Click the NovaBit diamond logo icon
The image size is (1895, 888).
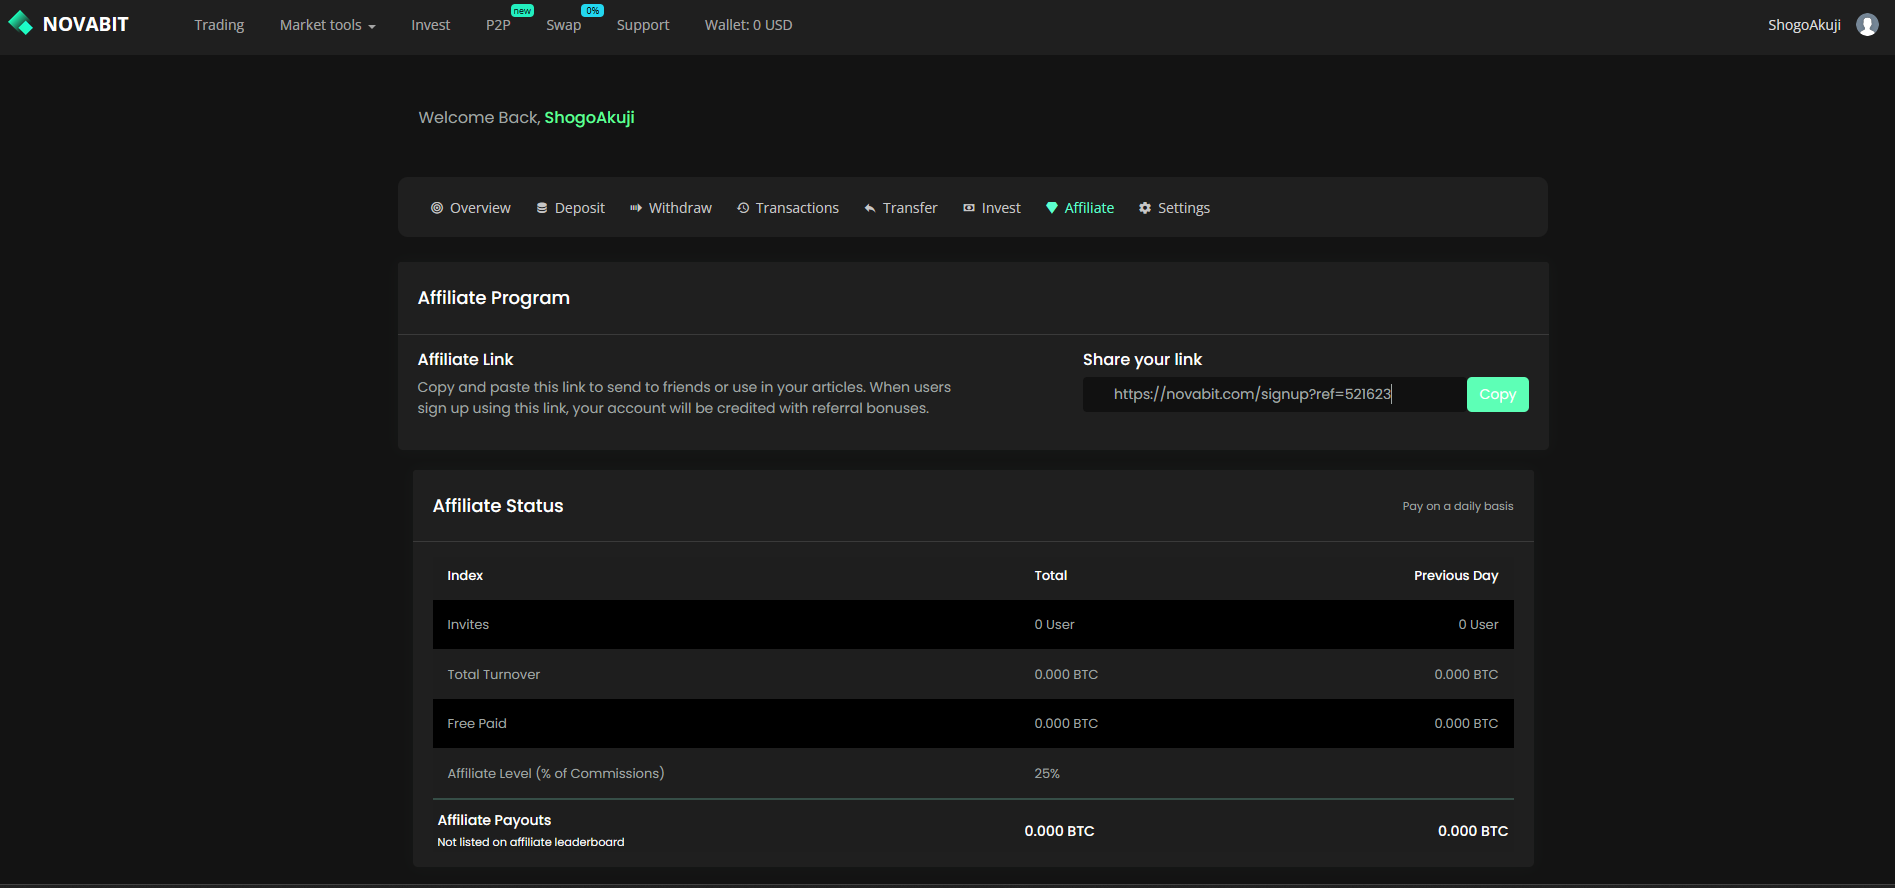[20, 24]
